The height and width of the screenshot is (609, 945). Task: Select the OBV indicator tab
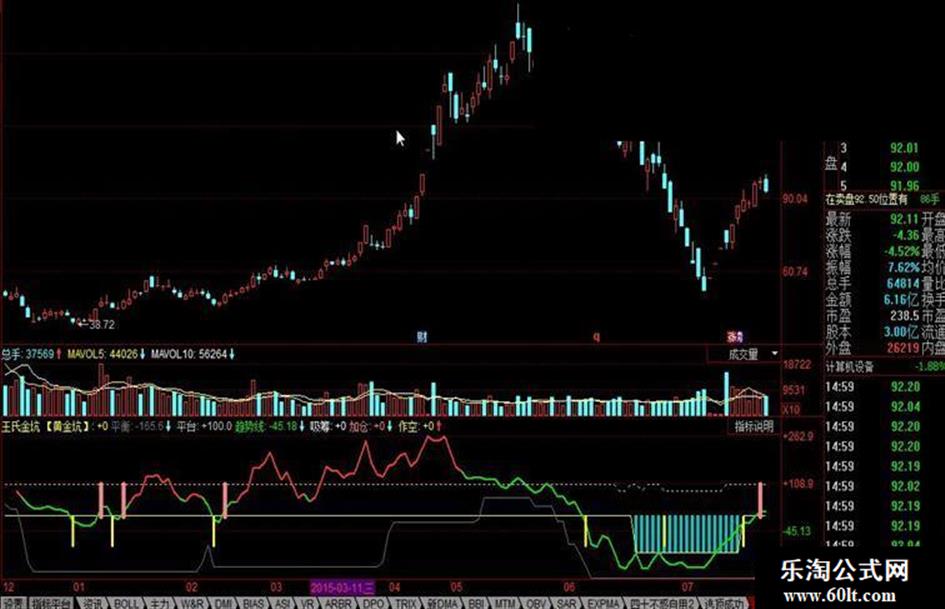tap(536, 603)
